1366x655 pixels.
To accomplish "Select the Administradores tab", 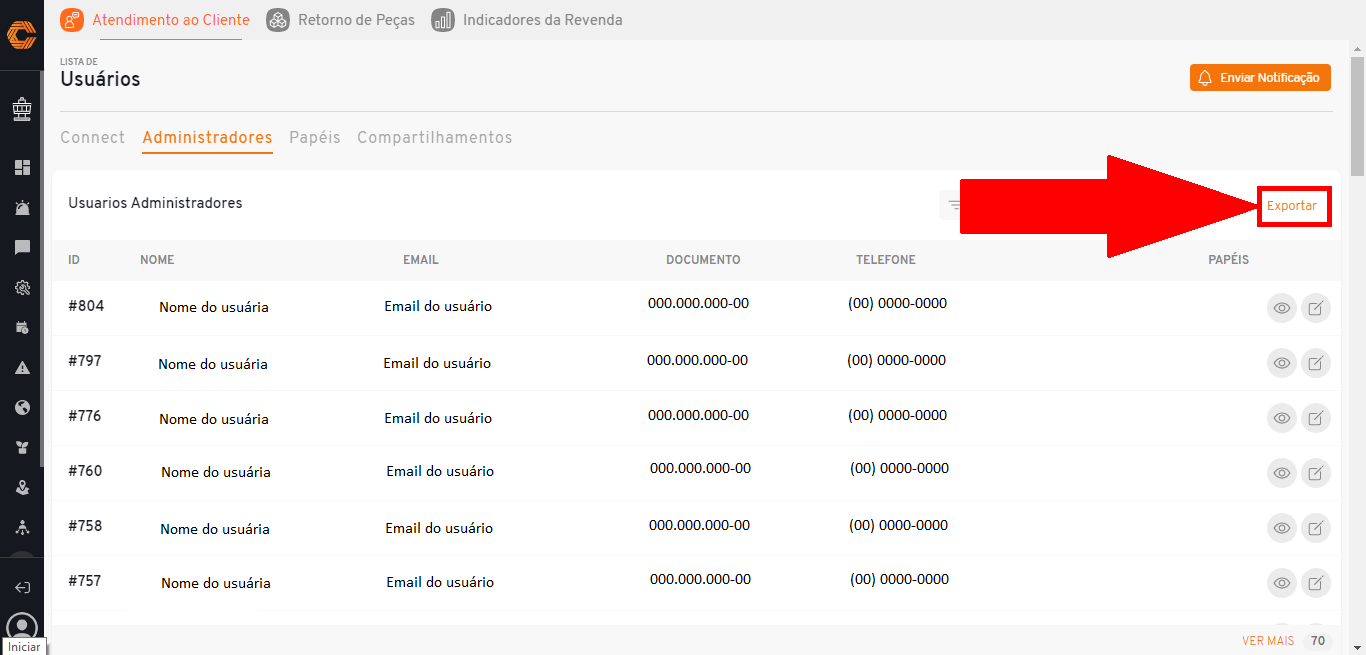I will pyautogui.click(x=207, y=138).
